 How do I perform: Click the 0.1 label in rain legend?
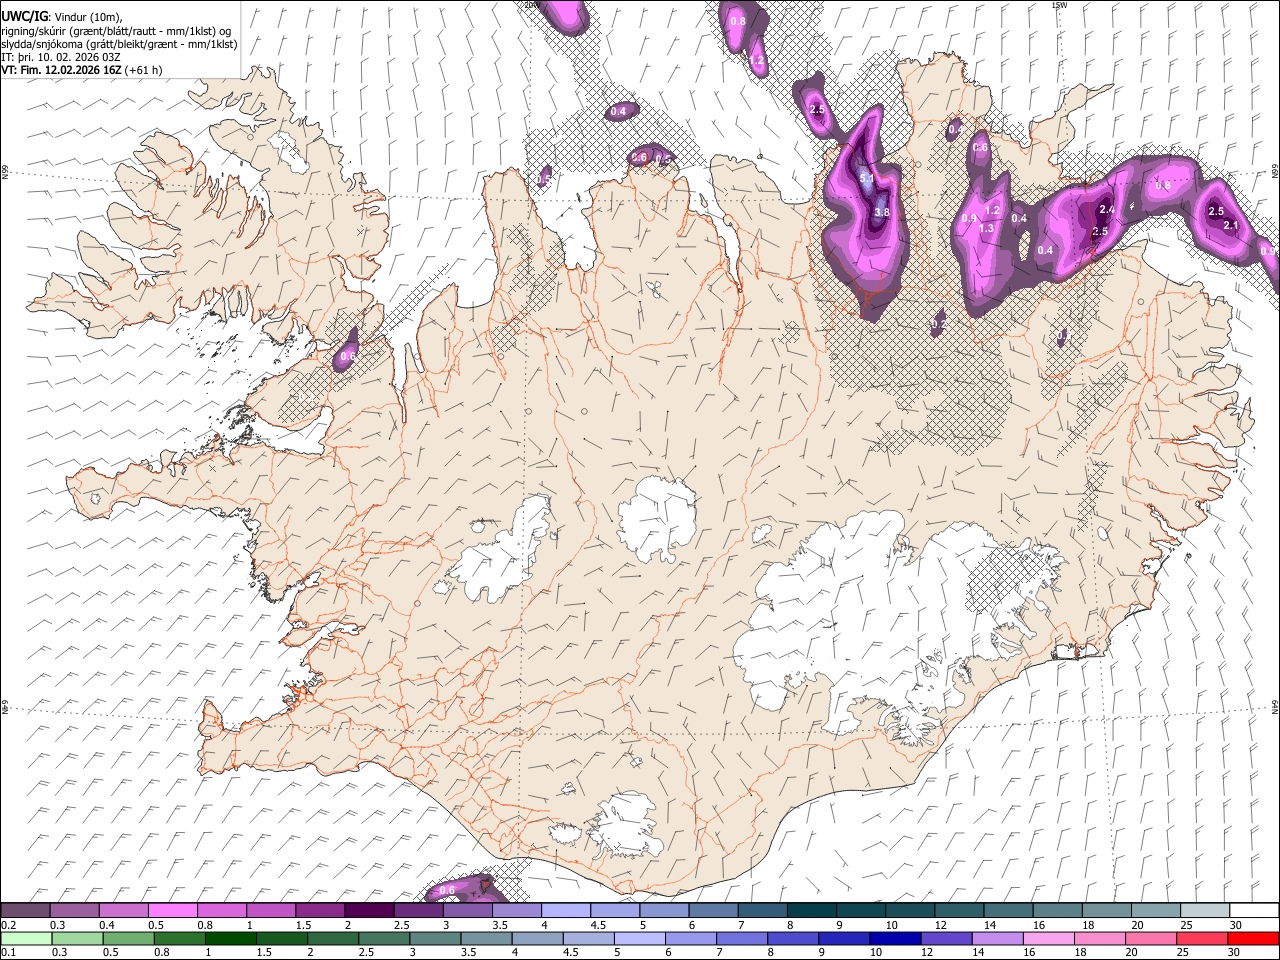pyautogui.click(x=9, y=952)
